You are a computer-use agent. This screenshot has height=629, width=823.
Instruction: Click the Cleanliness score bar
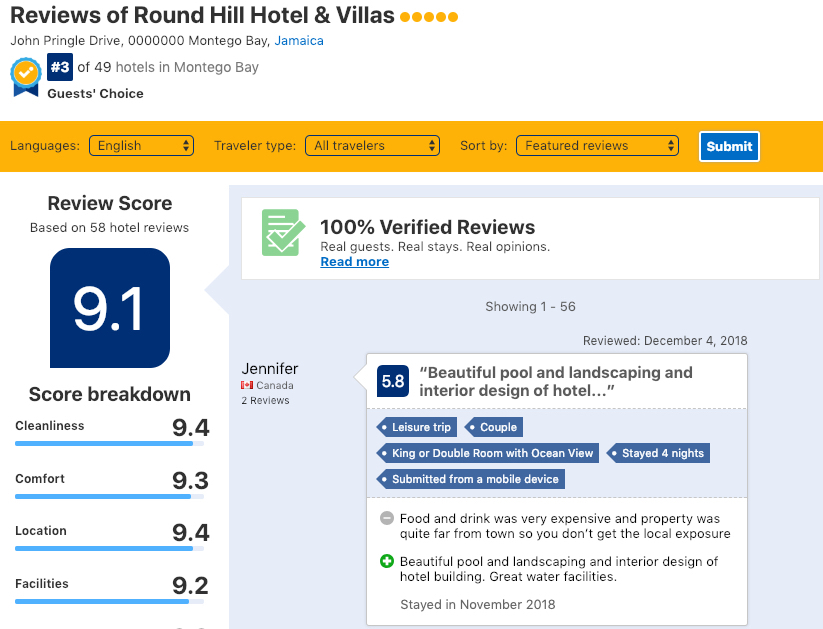pos(109,444)
